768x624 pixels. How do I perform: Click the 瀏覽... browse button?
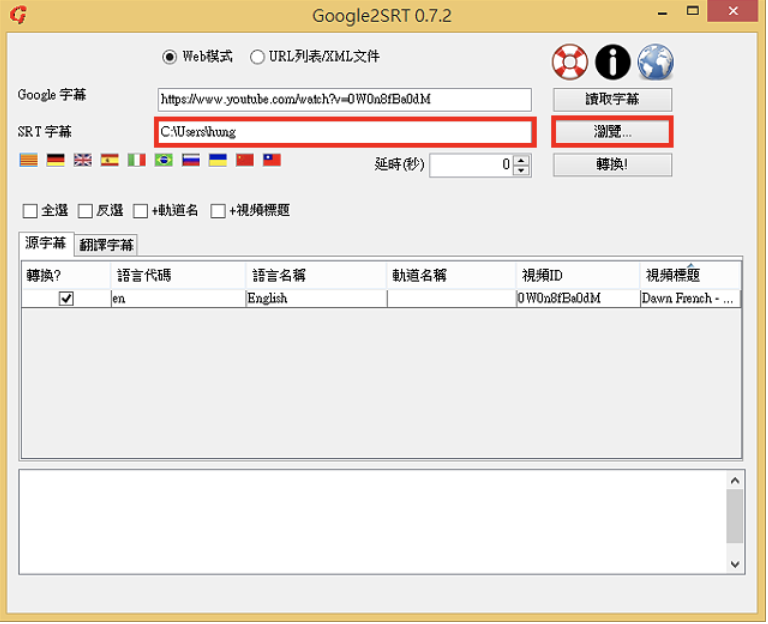click(612, 132)
